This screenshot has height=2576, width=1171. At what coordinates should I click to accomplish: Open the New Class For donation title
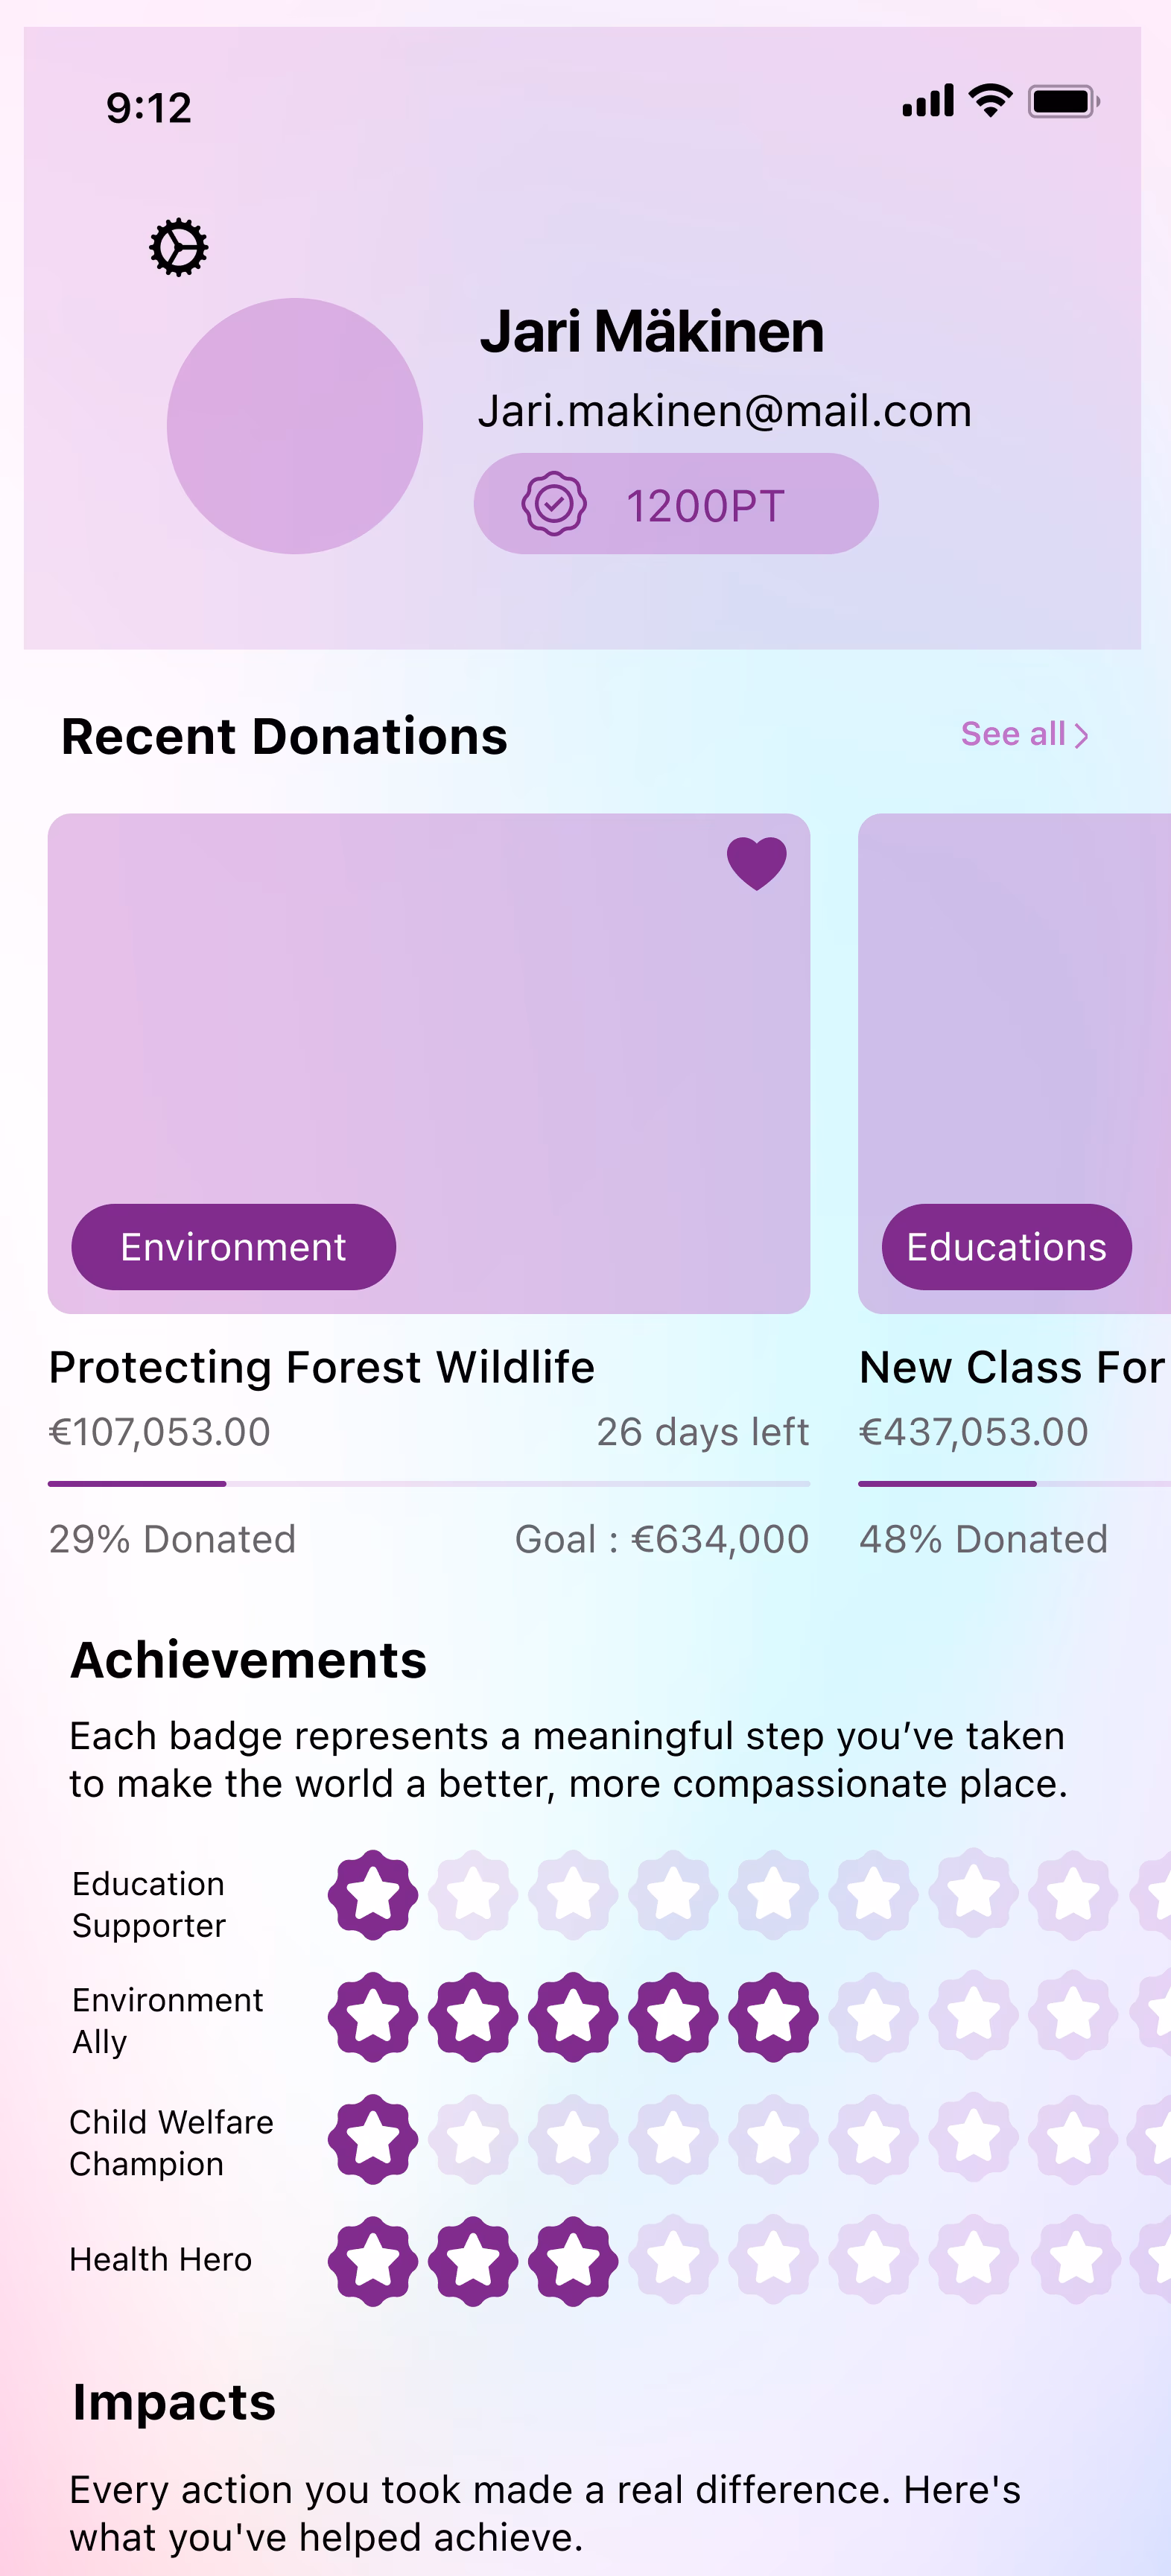tap(1012, 1367)
